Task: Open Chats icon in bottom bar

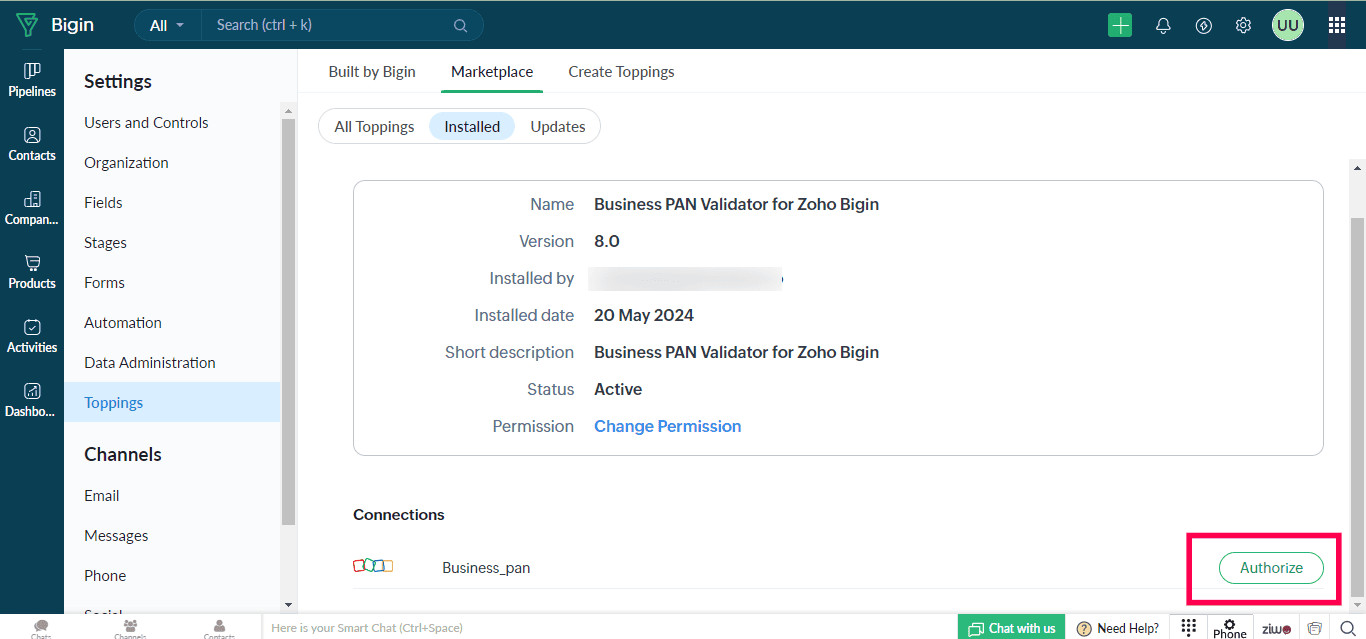Action: [41, 629]
